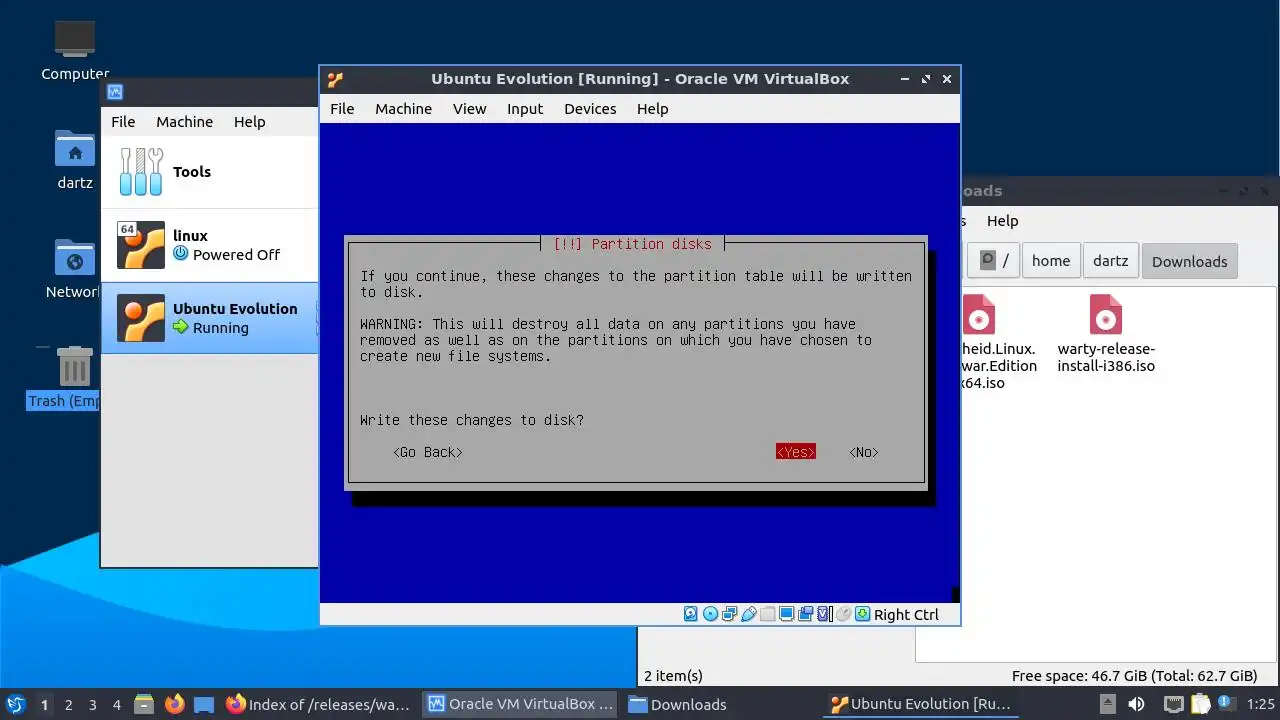Click the Network desktop icon
The image size is (1280, 720).
(x=75, y=258)
